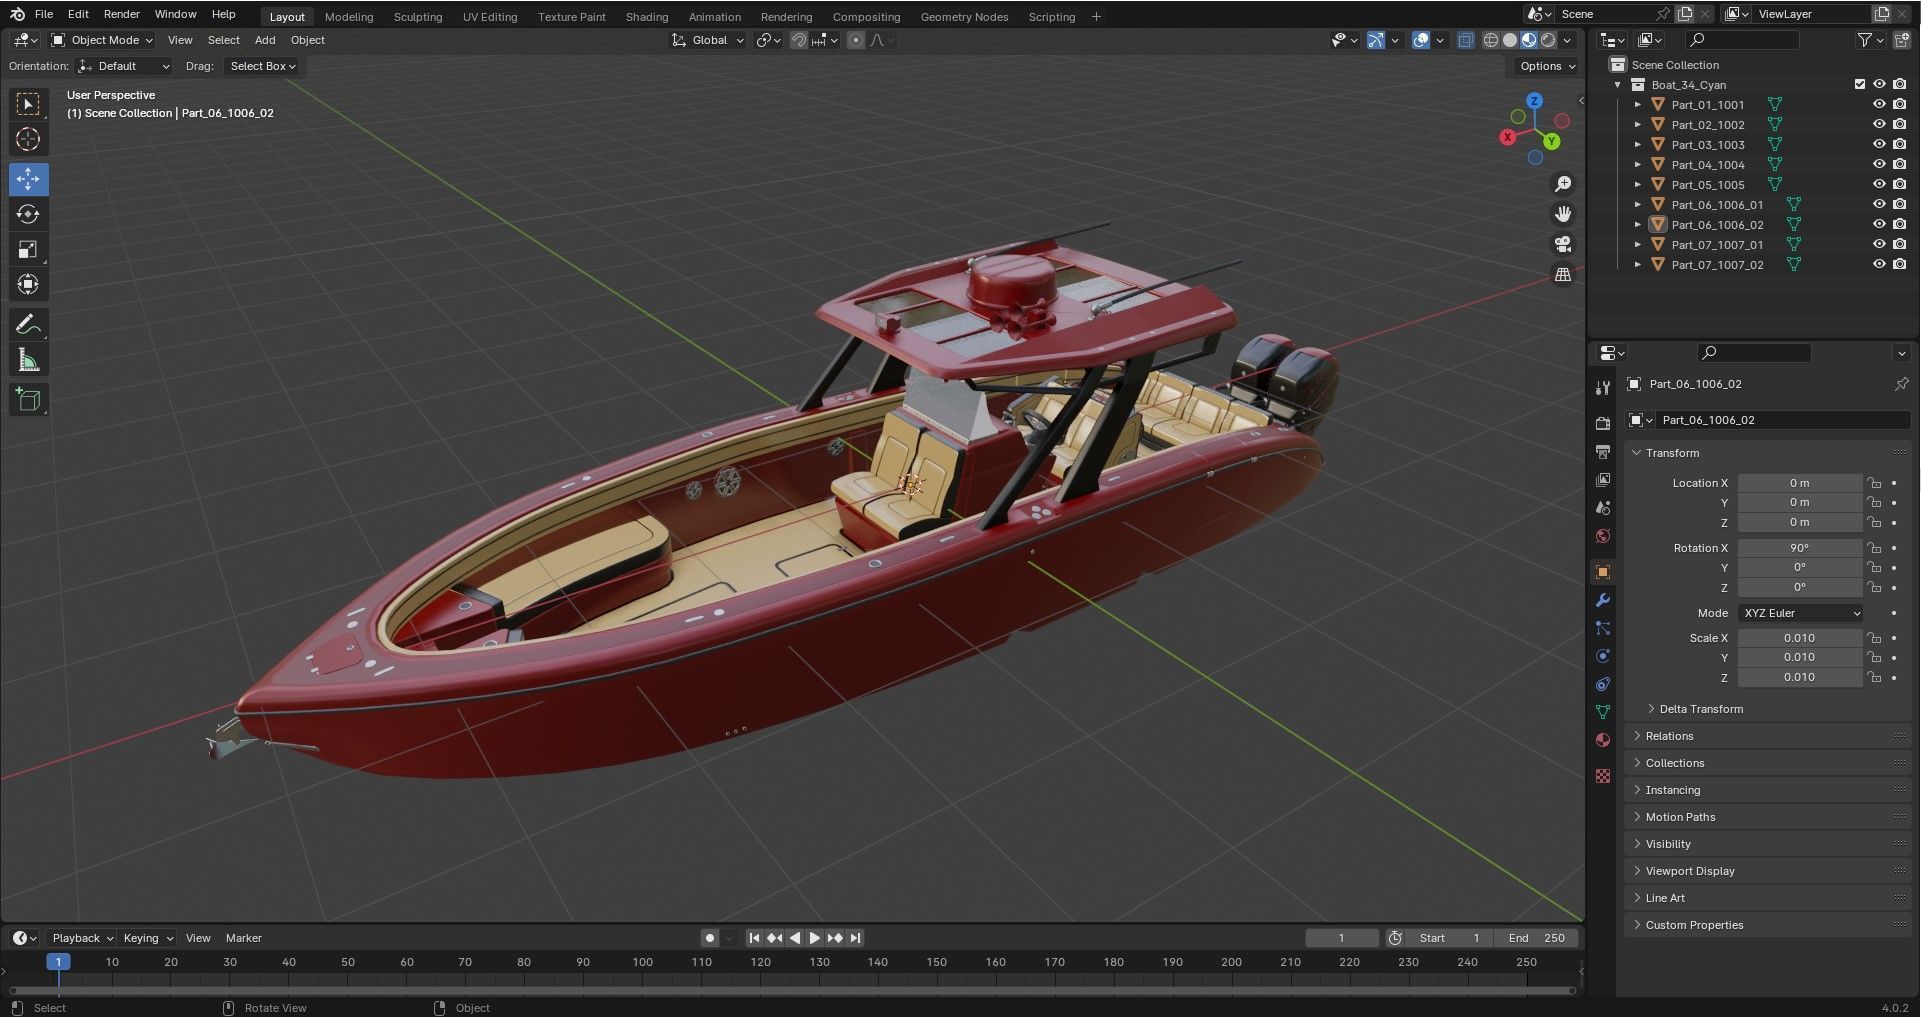Hide Part_03_1003 with eye icon
The image size is (1921, 1017).
point(1879,144)
